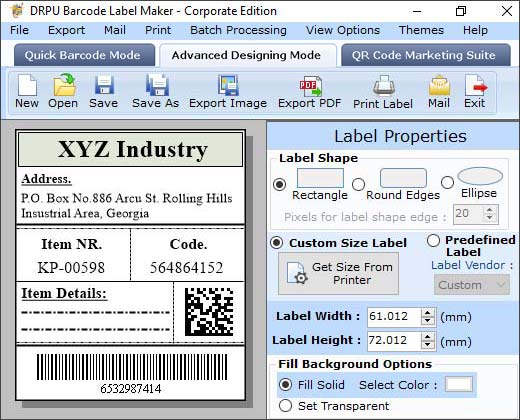Screen dimensions: 520x420
Task: Export the label as image
Action: pos(228,92)
